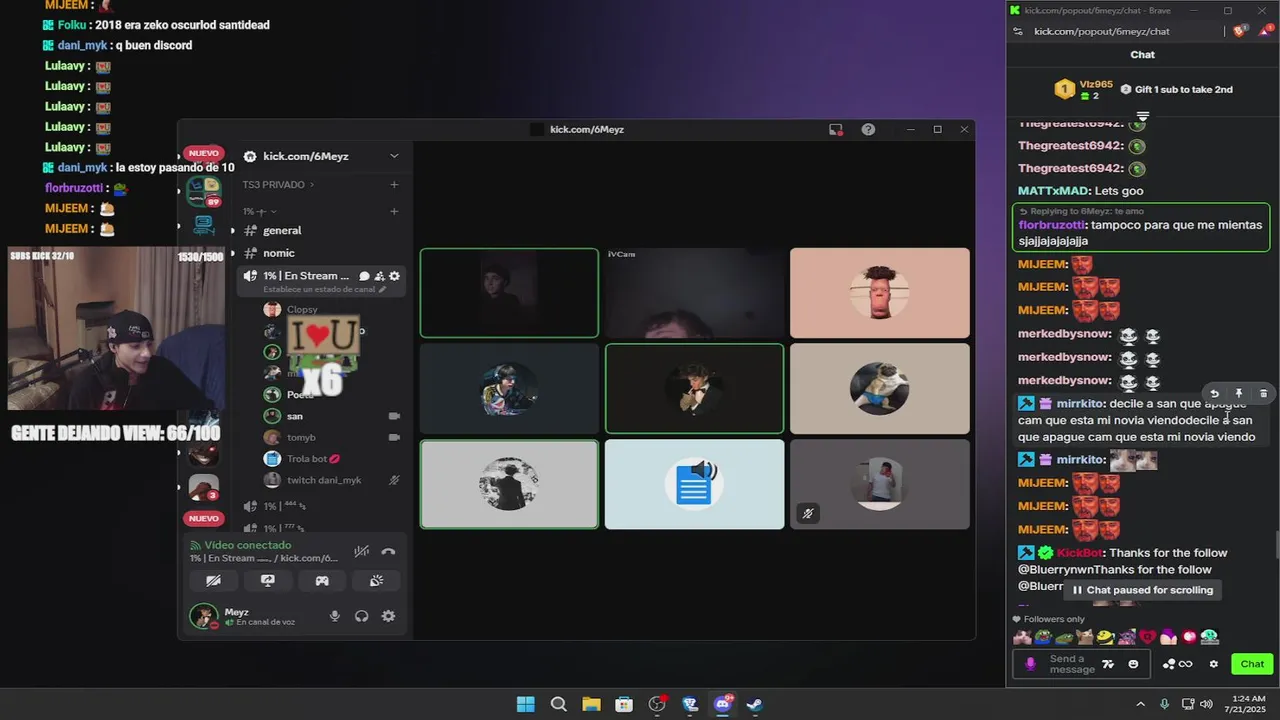Open server icon with 3 notification badge
Image resolution: width=1280 pixels, height=720 pixels.
(x=204, y=487)
